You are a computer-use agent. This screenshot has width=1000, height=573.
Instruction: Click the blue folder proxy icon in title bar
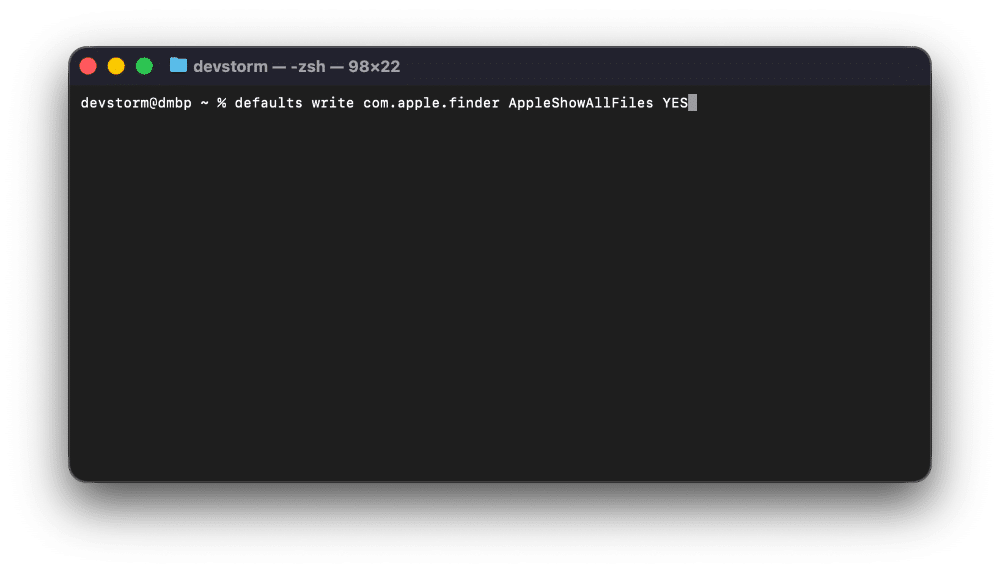coord(179,66)
